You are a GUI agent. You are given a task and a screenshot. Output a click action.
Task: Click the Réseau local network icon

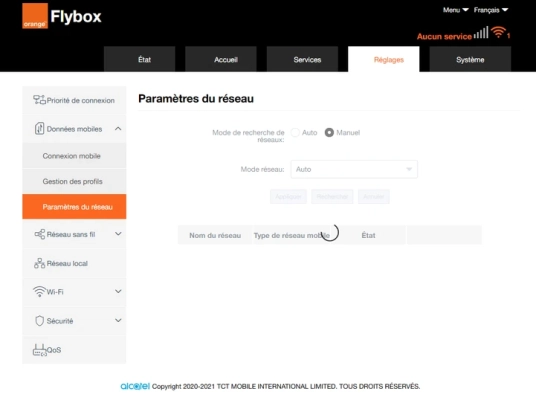tap(39, 263)
